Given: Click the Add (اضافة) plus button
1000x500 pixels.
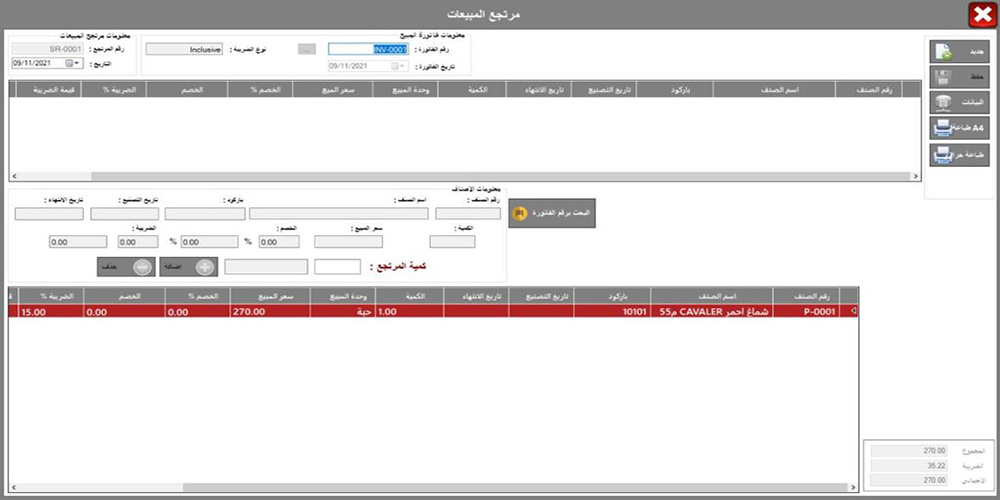Looking at the screenshot, I should [x=190, y=267].
